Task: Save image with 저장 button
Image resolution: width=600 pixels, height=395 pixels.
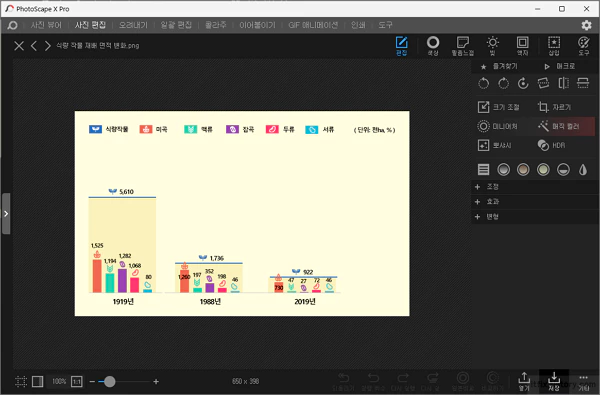Action: (x=554, y=382)
